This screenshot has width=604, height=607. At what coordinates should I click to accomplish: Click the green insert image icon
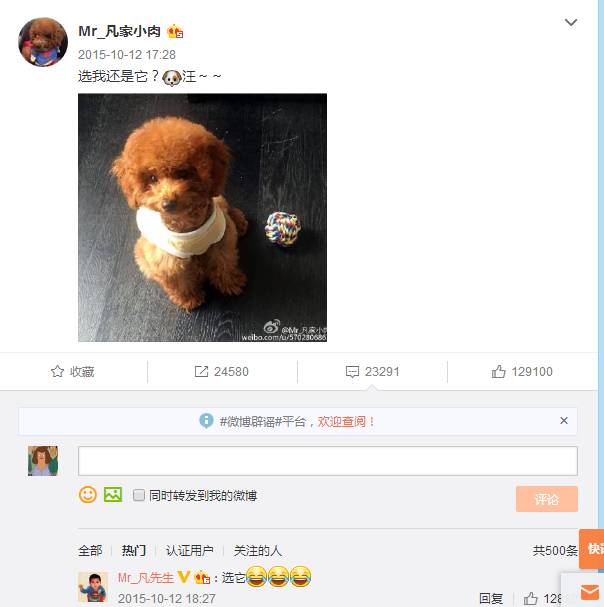click(113, 495)
